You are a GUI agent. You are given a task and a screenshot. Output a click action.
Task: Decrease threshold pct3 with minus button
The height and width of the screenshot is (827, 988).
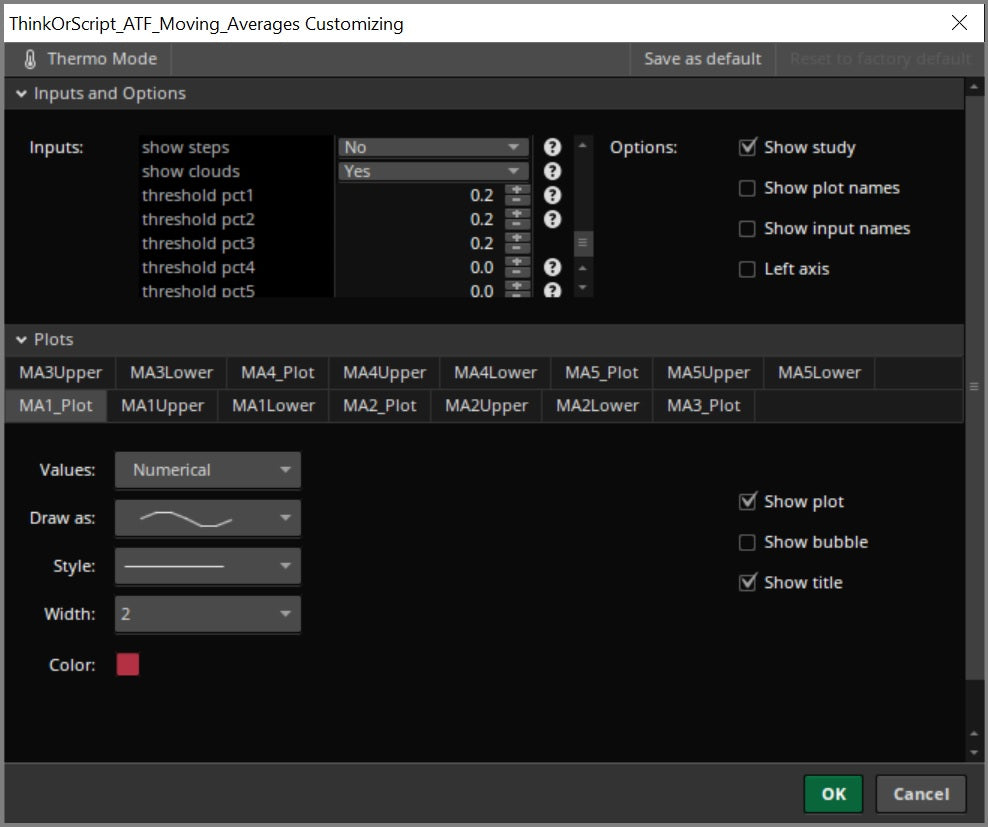[517, 248]
